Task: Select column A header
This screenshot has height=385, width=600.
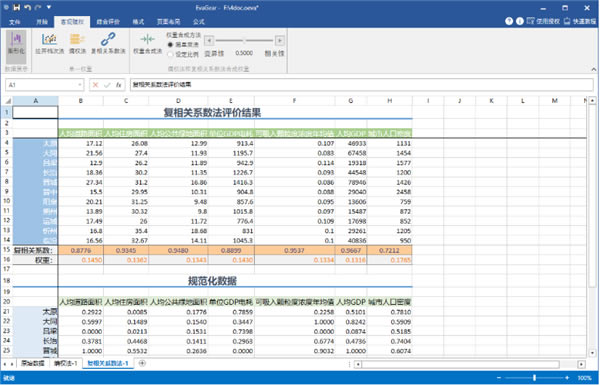Action: (x=36, y=101)
